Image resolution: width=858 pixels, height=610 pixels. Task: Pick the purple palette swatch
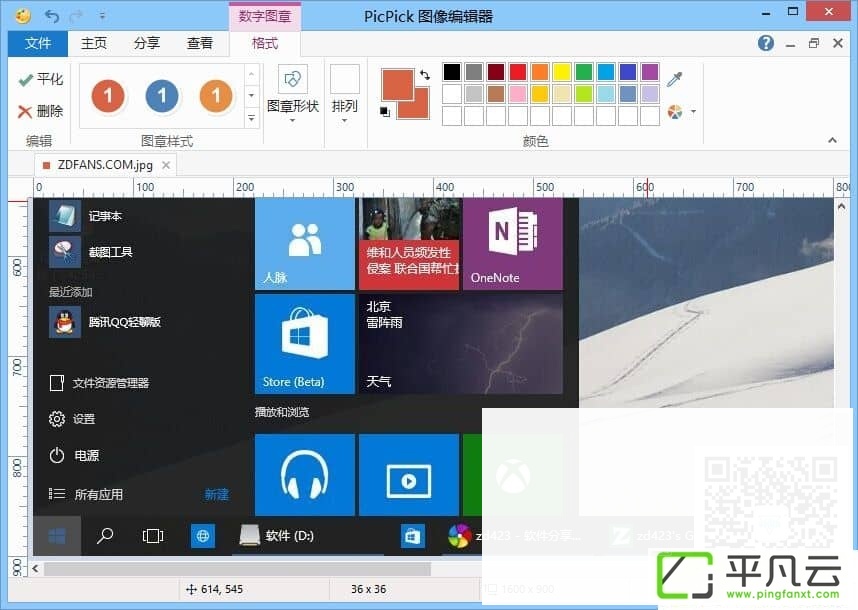pyautogui.click(x=650, y=72)
